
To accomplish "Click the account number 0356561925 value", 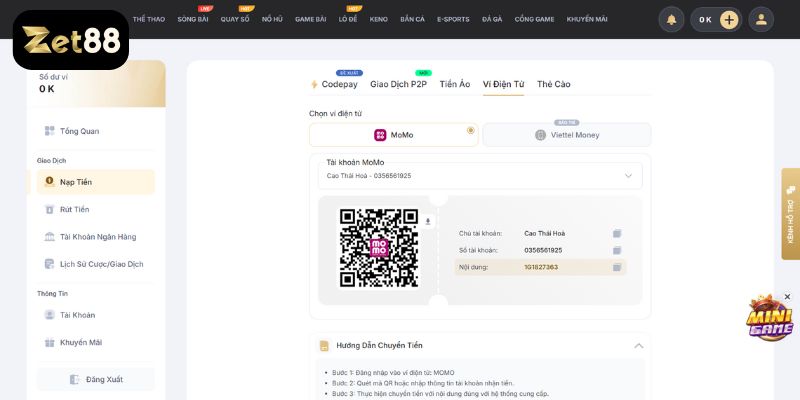I will pyautogui.click(x=543, y=251).
